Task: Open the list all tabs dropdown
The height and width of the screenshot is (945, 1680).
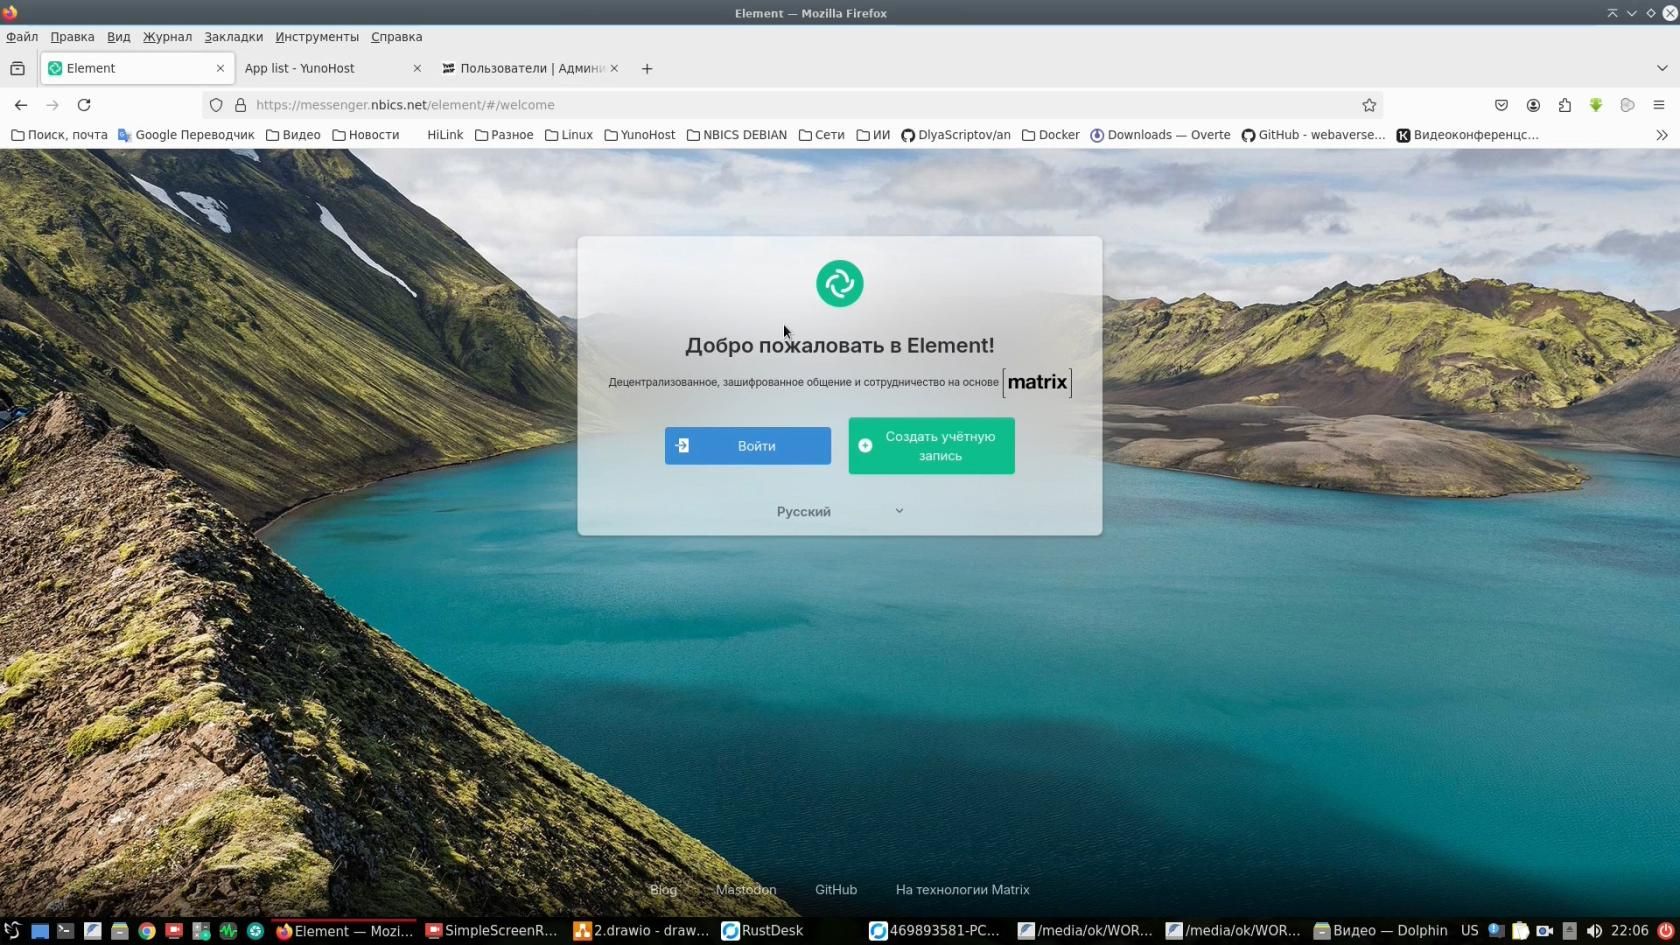Action: (x=1661, y=69)
